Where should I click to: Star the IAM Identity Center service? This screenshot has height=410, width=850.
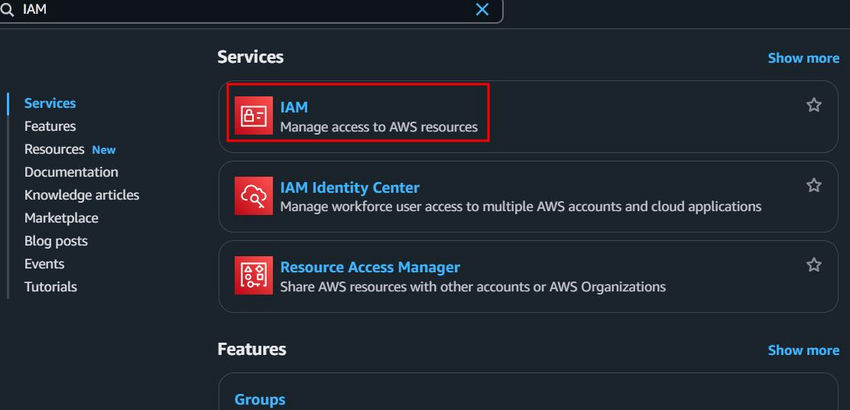814,185
